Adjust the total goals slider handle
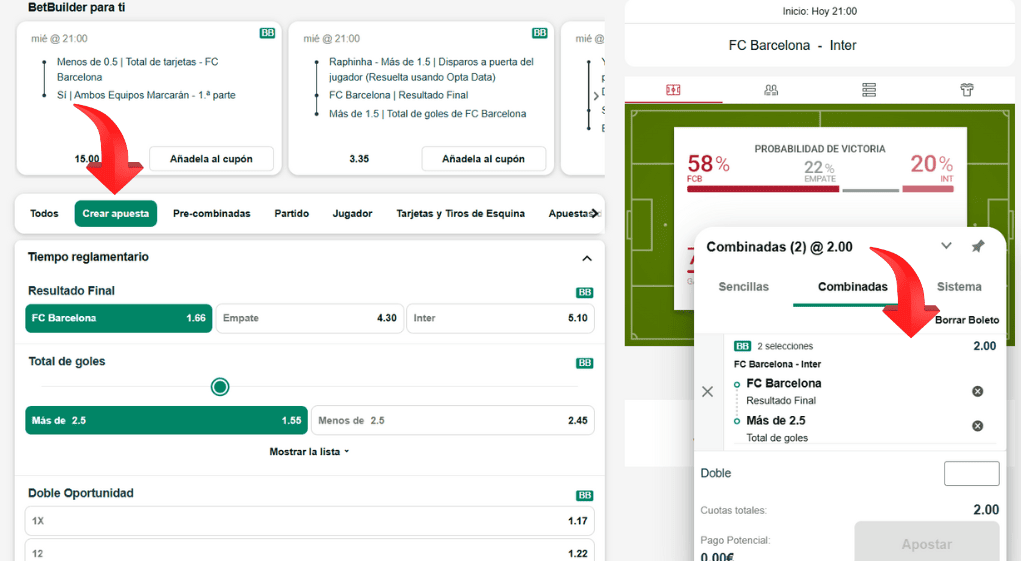Viewport: 1021px width, 561px height. coord(220,387)
